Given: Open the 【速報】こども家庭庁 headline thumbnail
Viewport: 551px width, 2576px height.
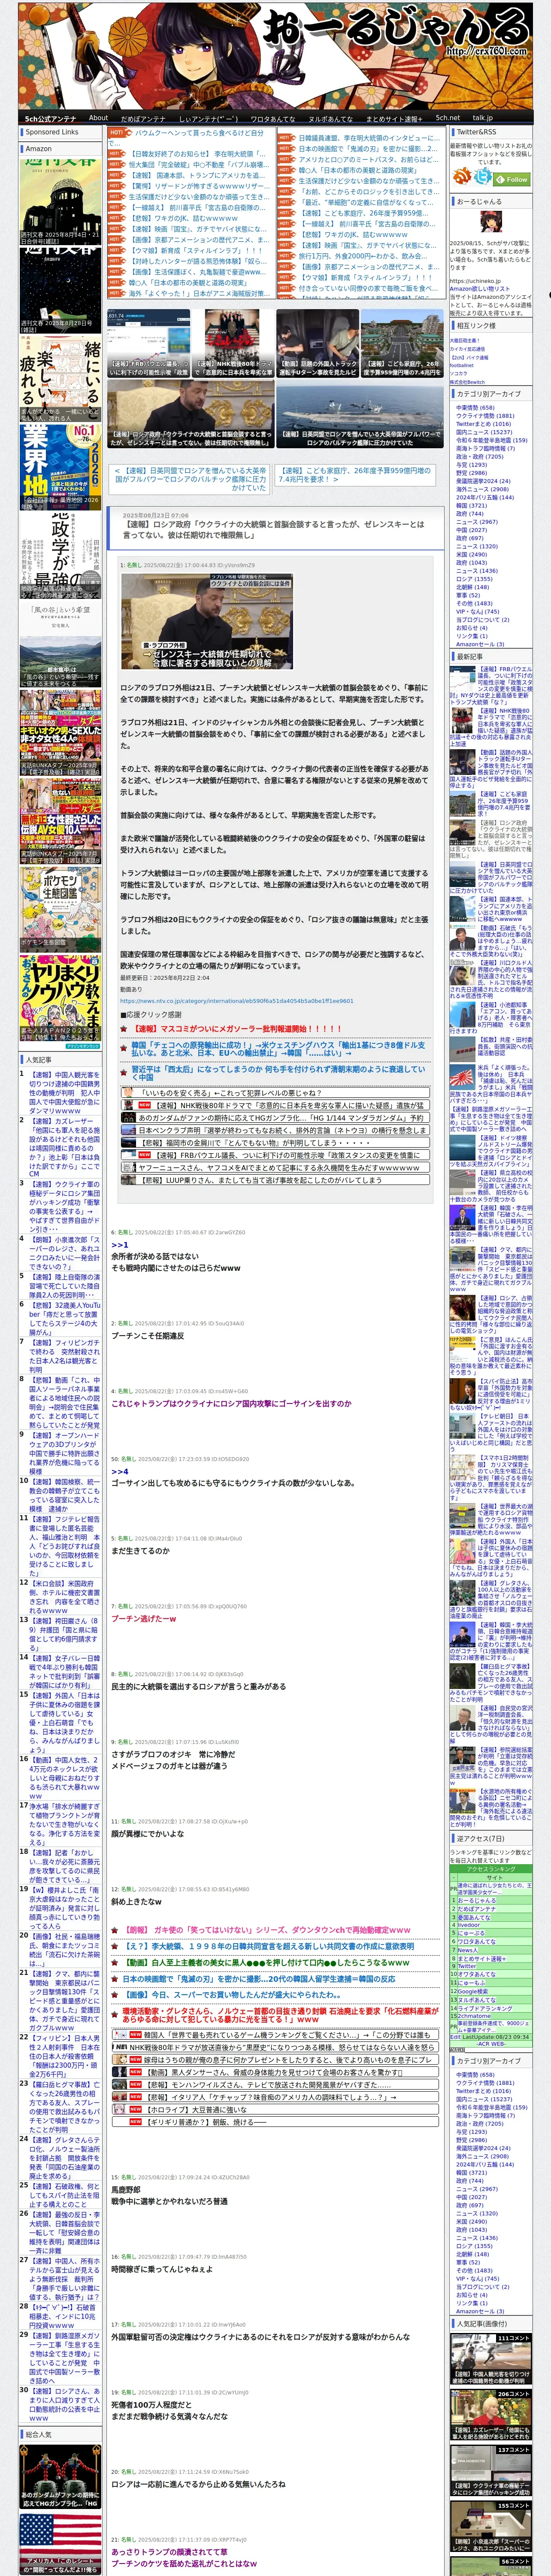Looking at the screenshot, I should point(402,343).
